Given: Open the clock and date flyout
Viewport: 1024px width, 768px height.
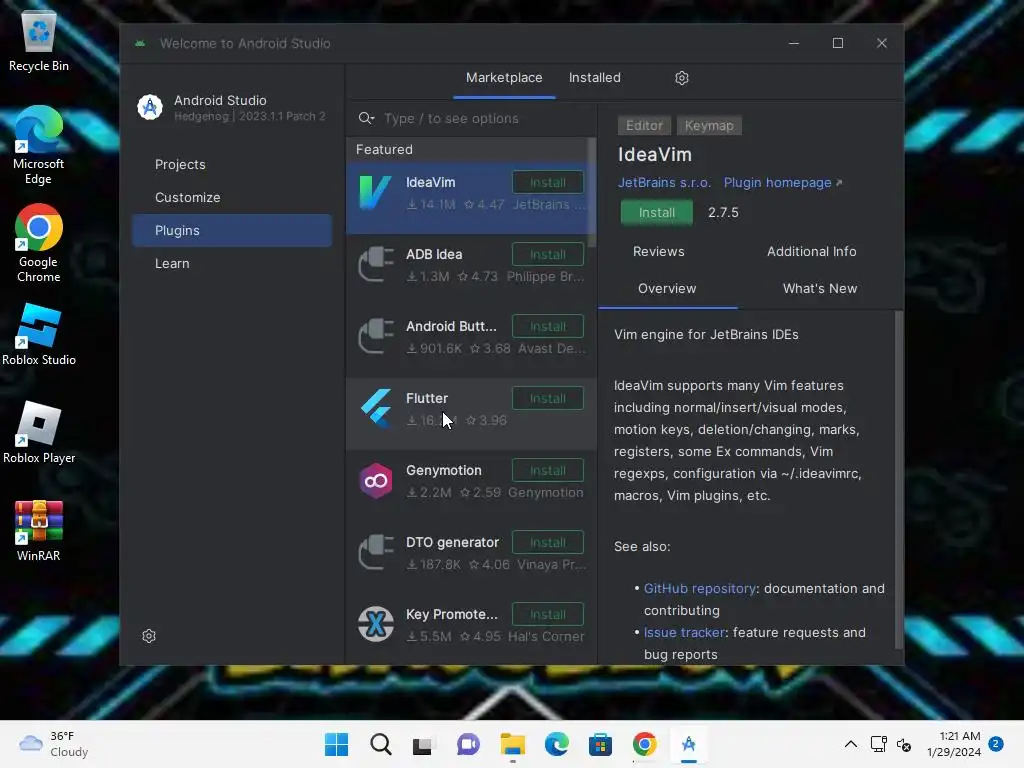Looking at the screenshot, I should [953, 744].
